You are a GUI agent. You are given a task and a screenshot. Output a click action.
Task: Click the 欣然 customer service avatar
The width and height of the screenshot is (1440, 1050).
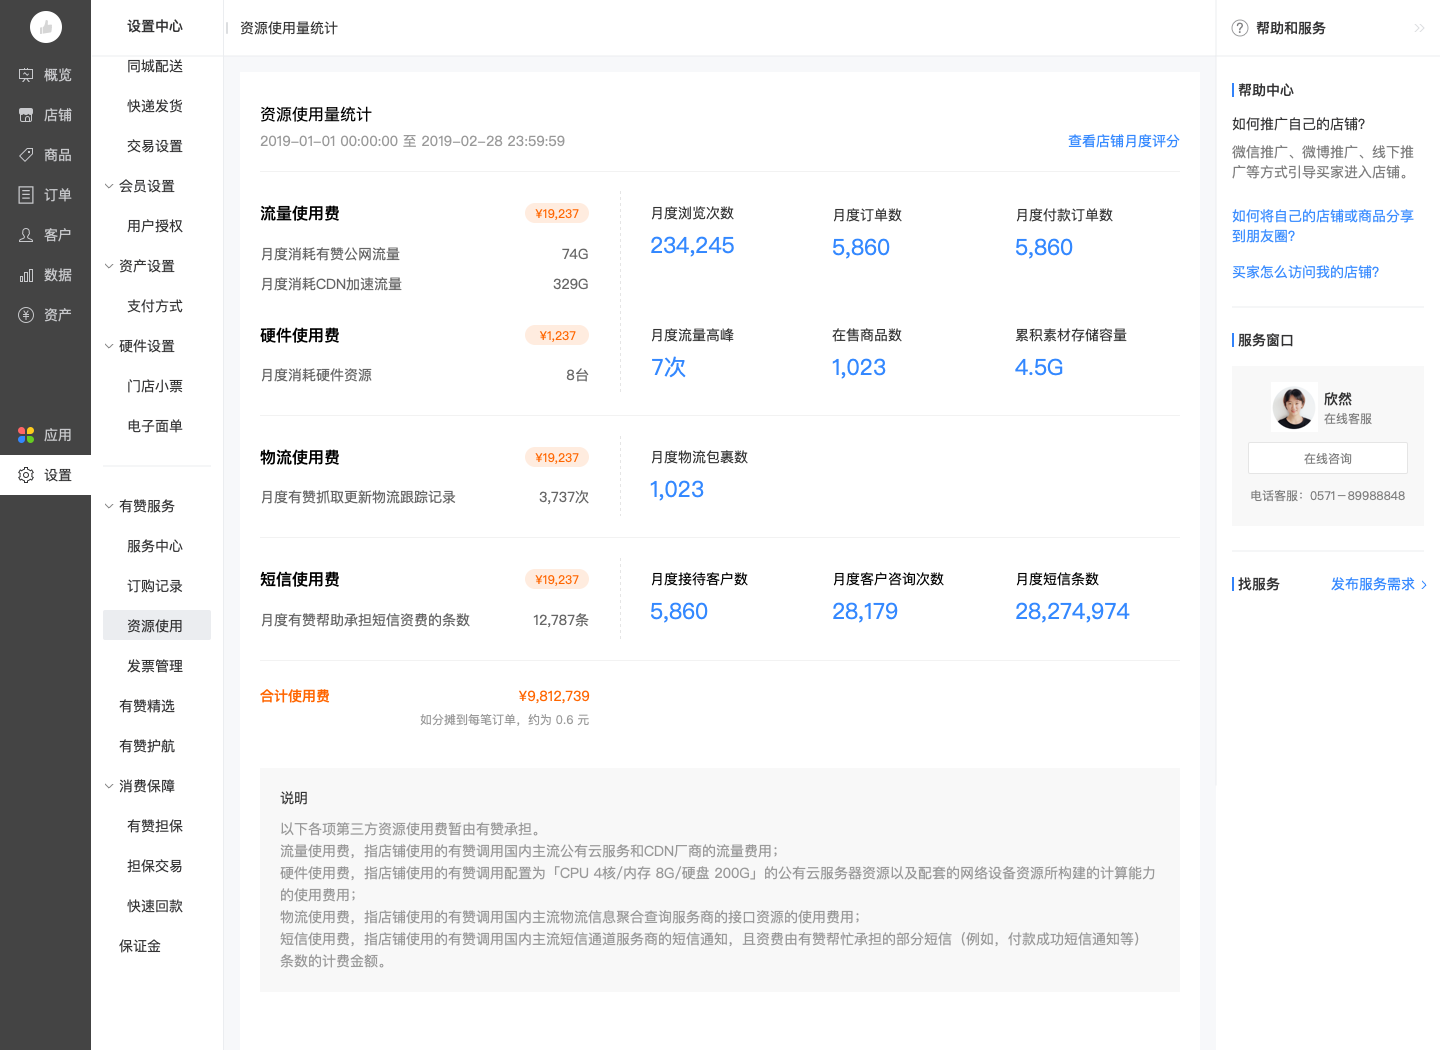(1293, 407)
